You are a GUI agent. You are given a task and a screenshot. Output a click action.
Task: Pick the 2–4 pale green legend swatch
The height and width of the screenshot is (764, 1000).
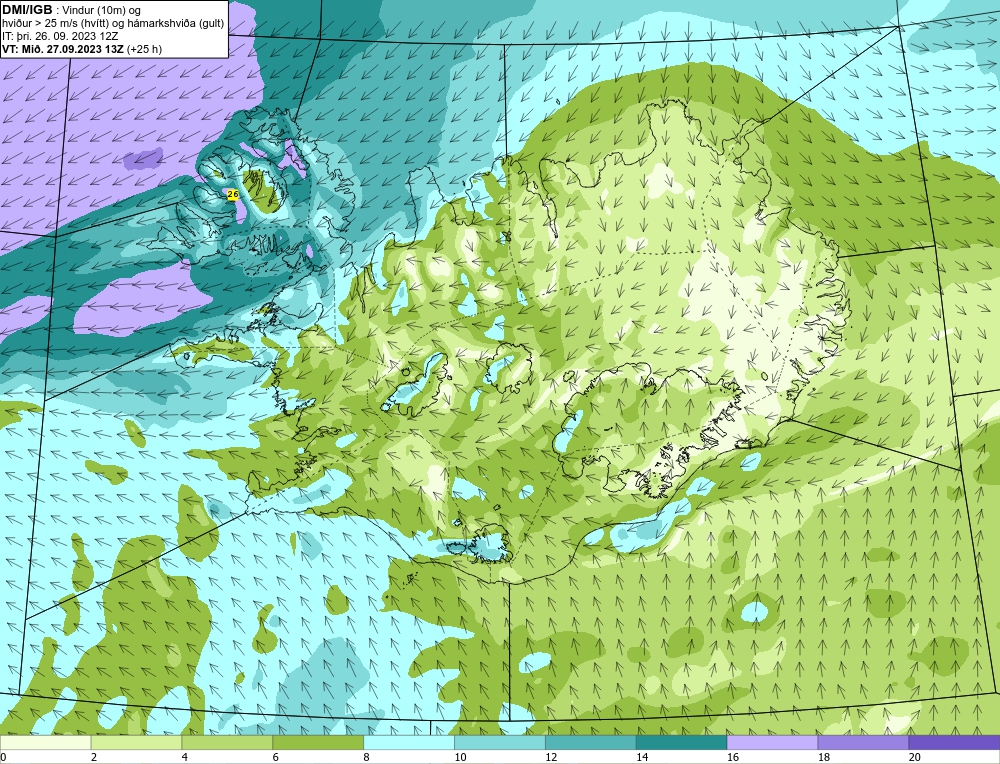click(136, 742)
